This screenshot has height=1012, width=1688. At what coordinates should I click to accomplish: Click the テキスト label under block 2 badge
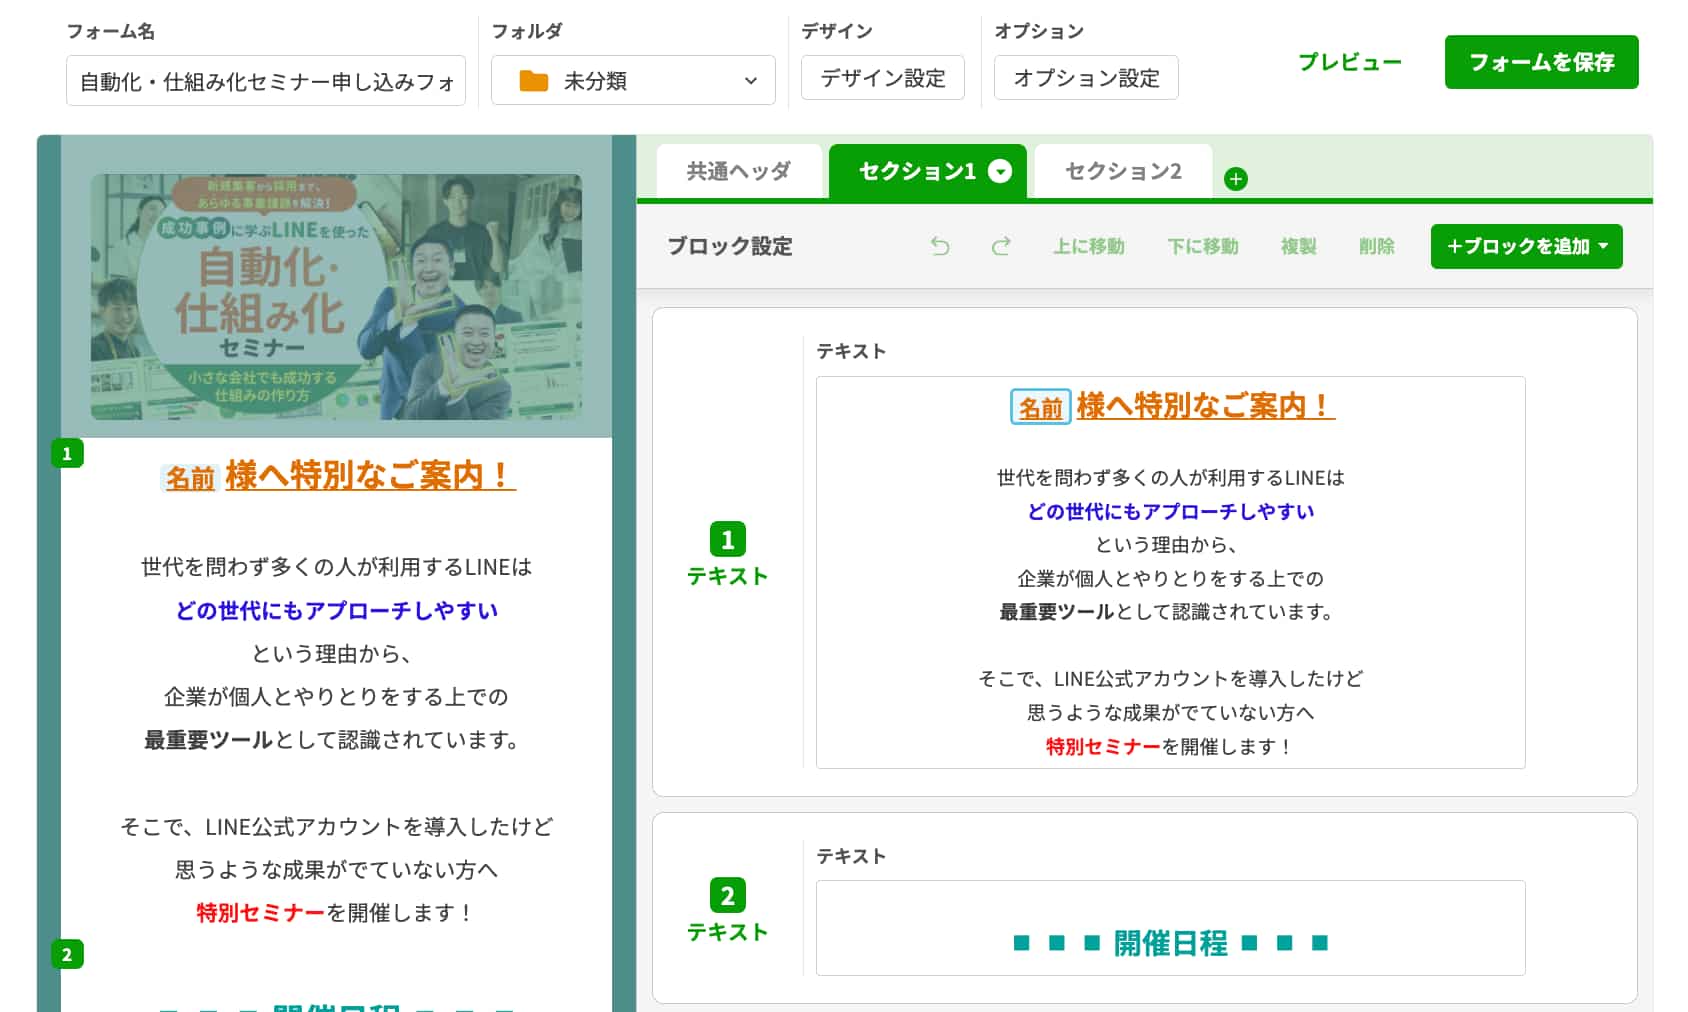[727, 932]
